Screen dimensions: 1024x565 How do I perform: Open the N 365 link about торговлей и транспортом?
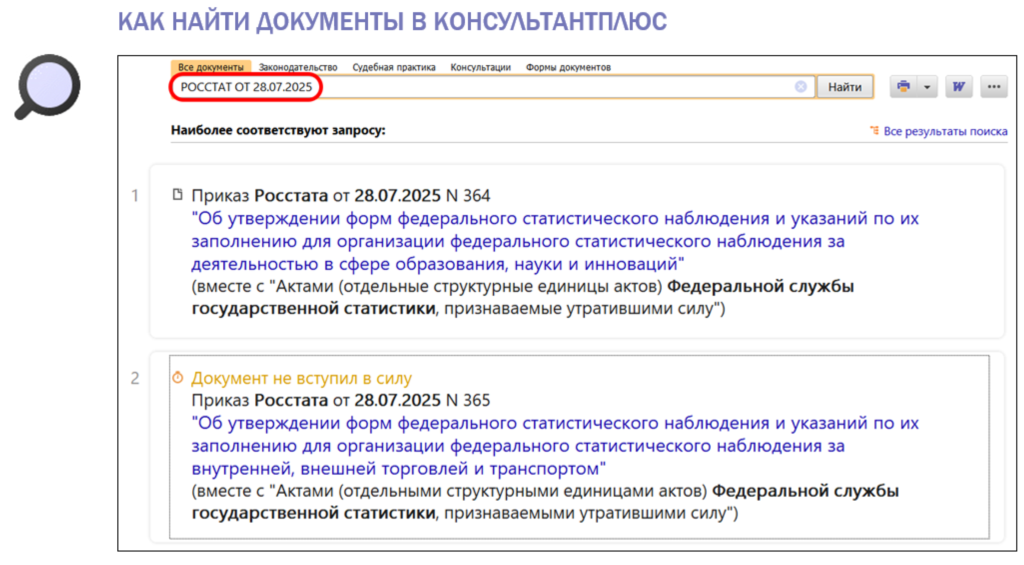(x=555, y=445)
